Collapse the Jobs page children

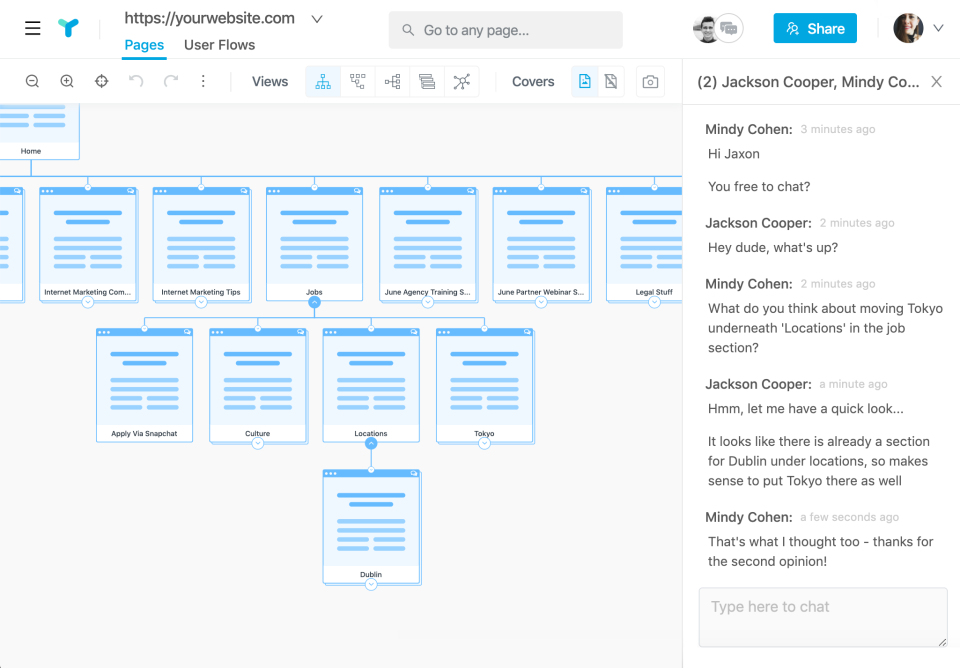point(314,302)
